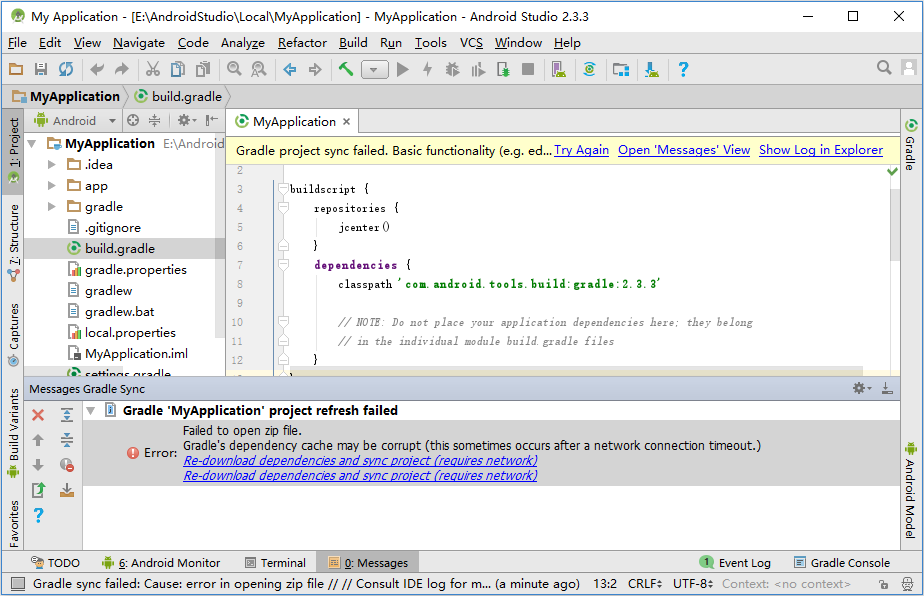Image resolution: width=924 pixels, height=596 pixels.
Task: Click the AVD Manager icon
Action: (559, 70)
